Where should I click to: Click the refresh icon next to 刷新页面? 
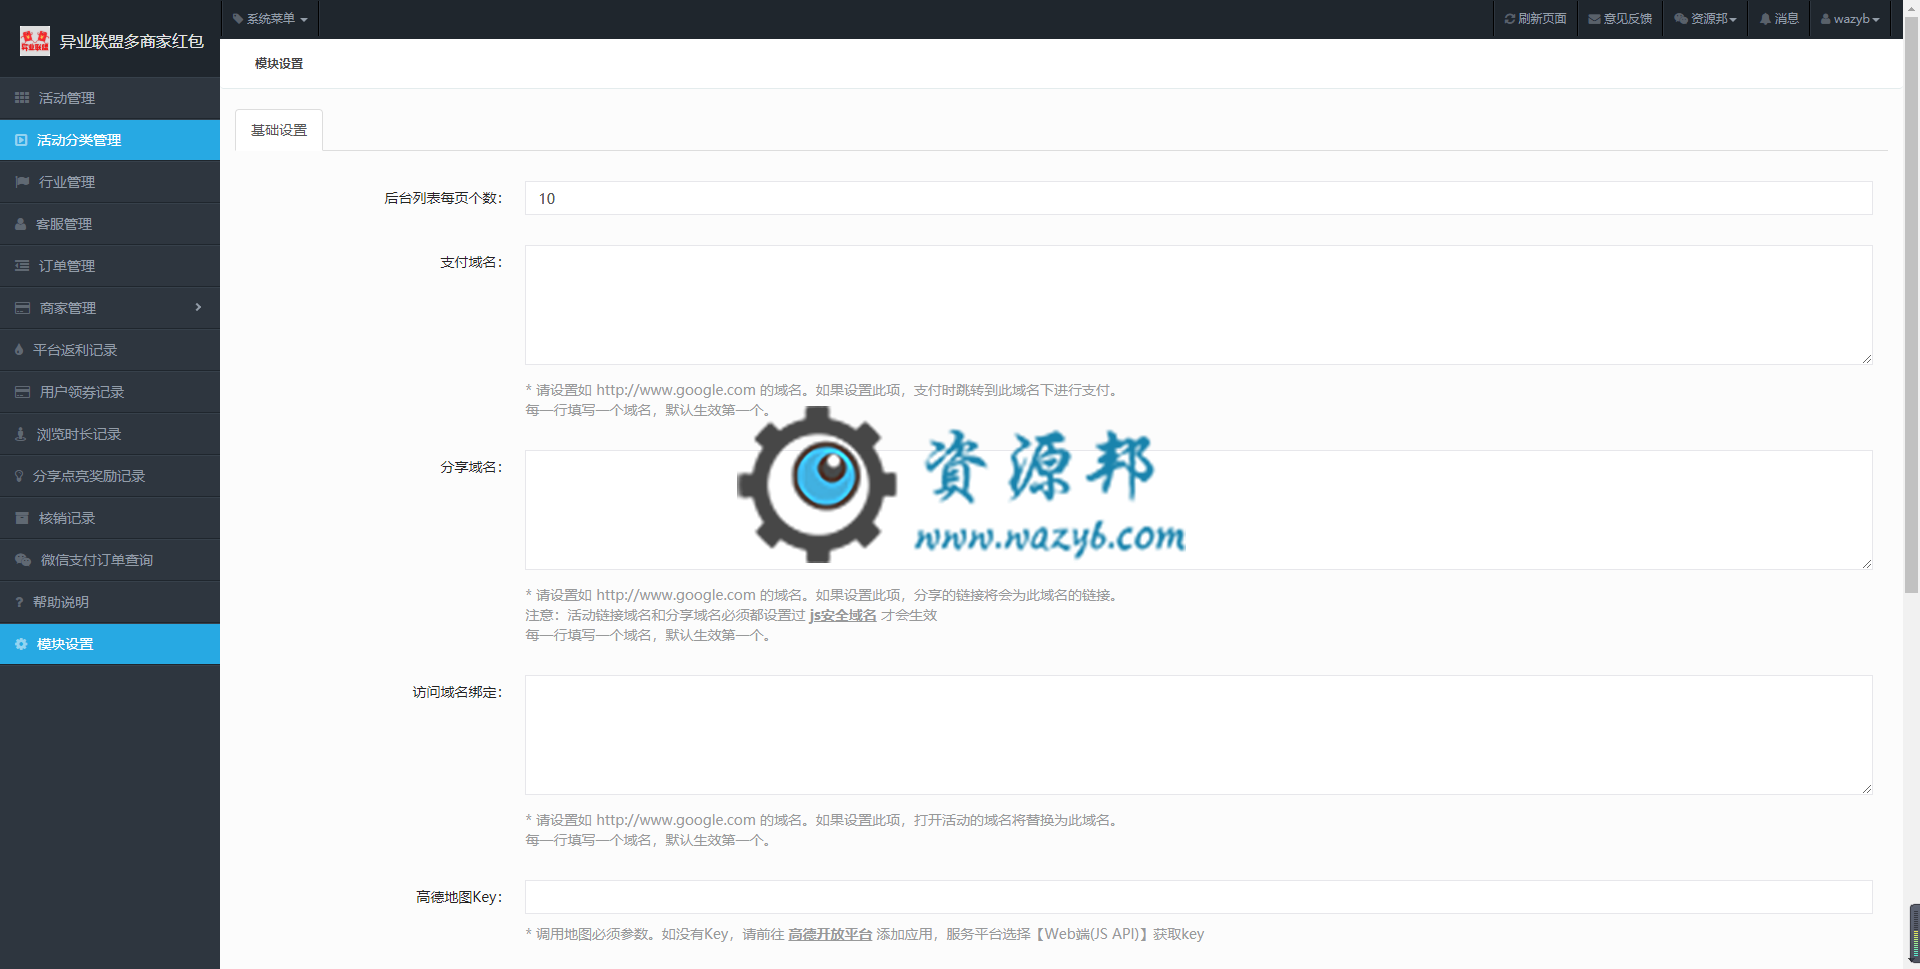[x=1510, y=19]
